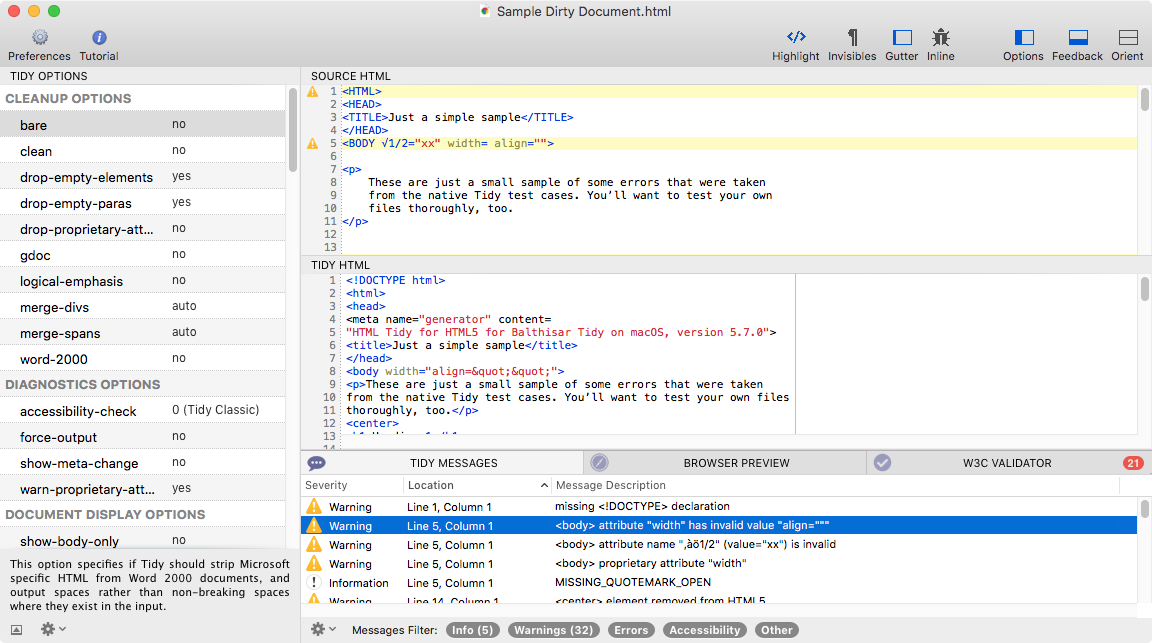Click into Source HTML BODY line
The height and width of the screenshot is (643, 1152).
[x=740, y=143]
